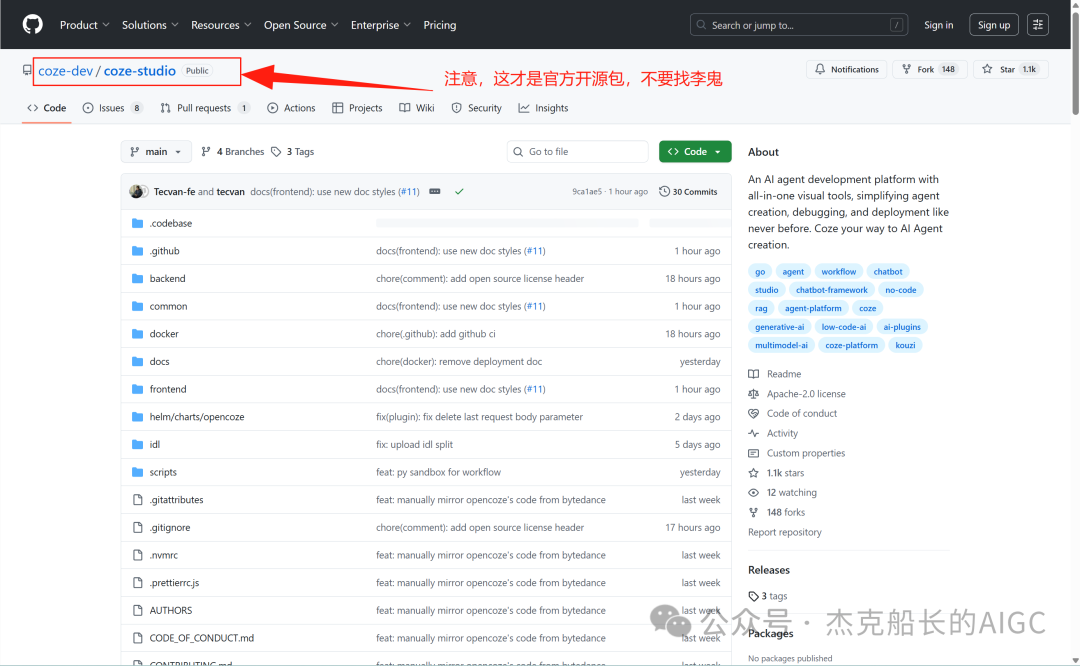Open the .prettierrc.js file
Screen dimensions: 1080x666
(x=174, y=583)
